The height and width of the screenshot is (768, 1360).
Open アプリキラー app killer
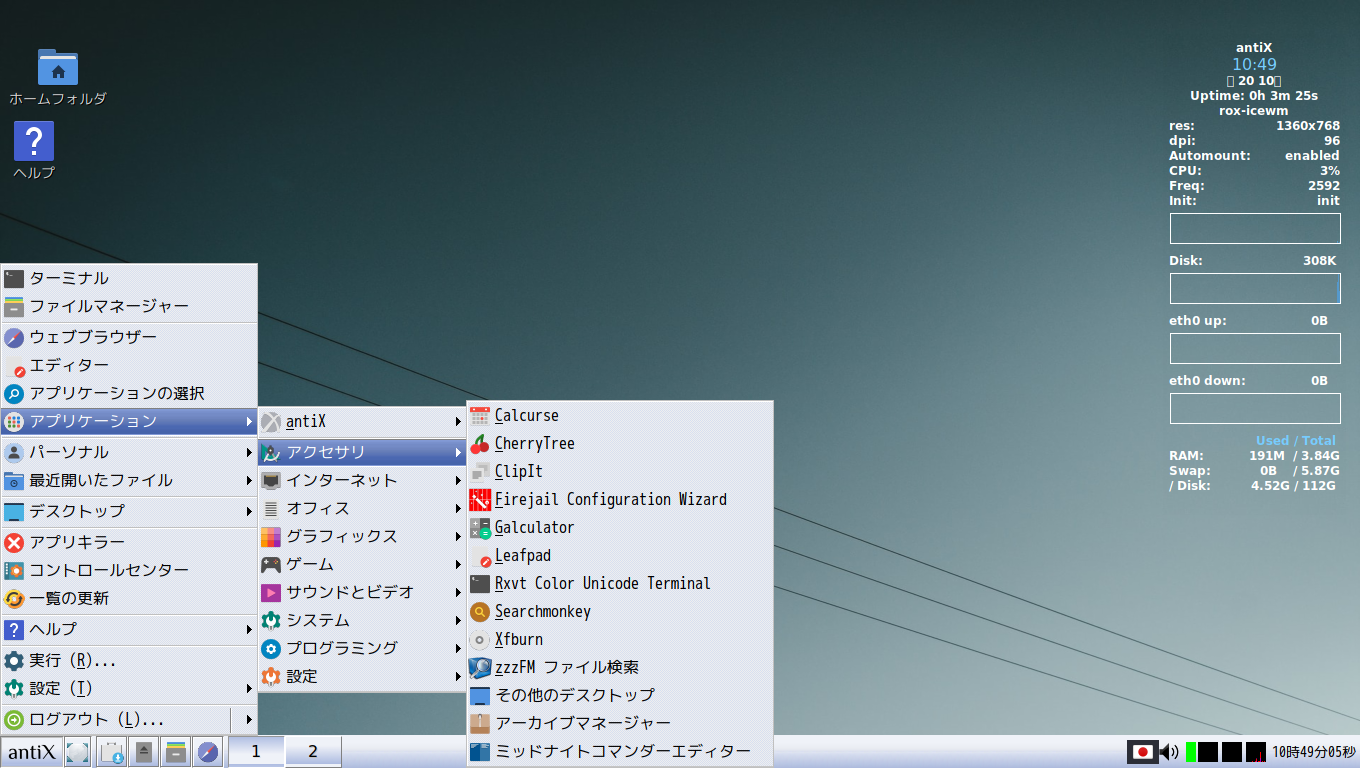[x=129, y=542]
